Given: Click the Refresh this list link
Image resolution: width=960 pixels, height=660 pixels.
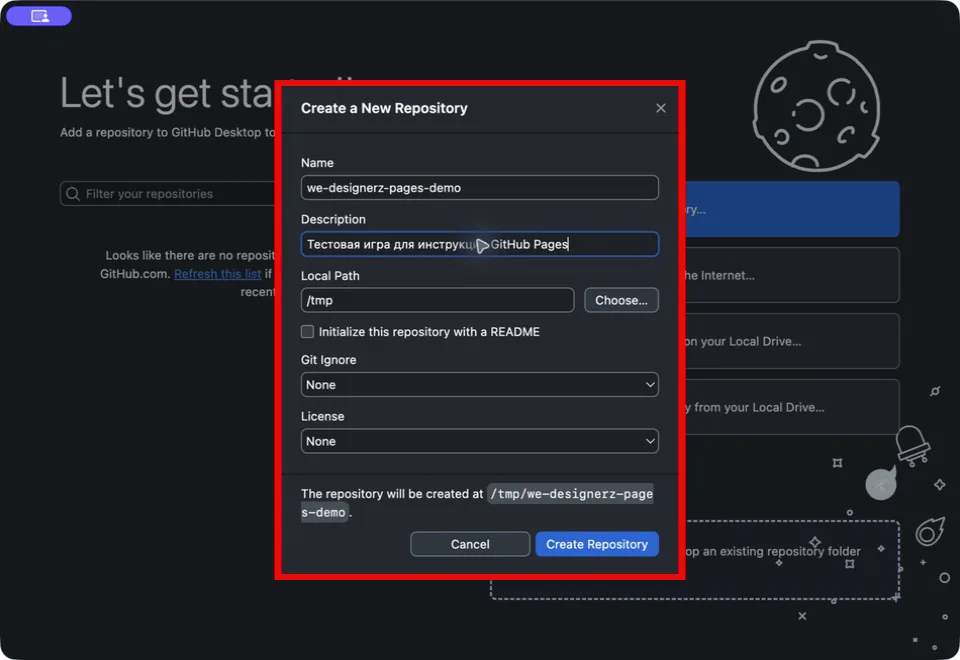Looking at the screenshot, I should (x=217, y=274).
